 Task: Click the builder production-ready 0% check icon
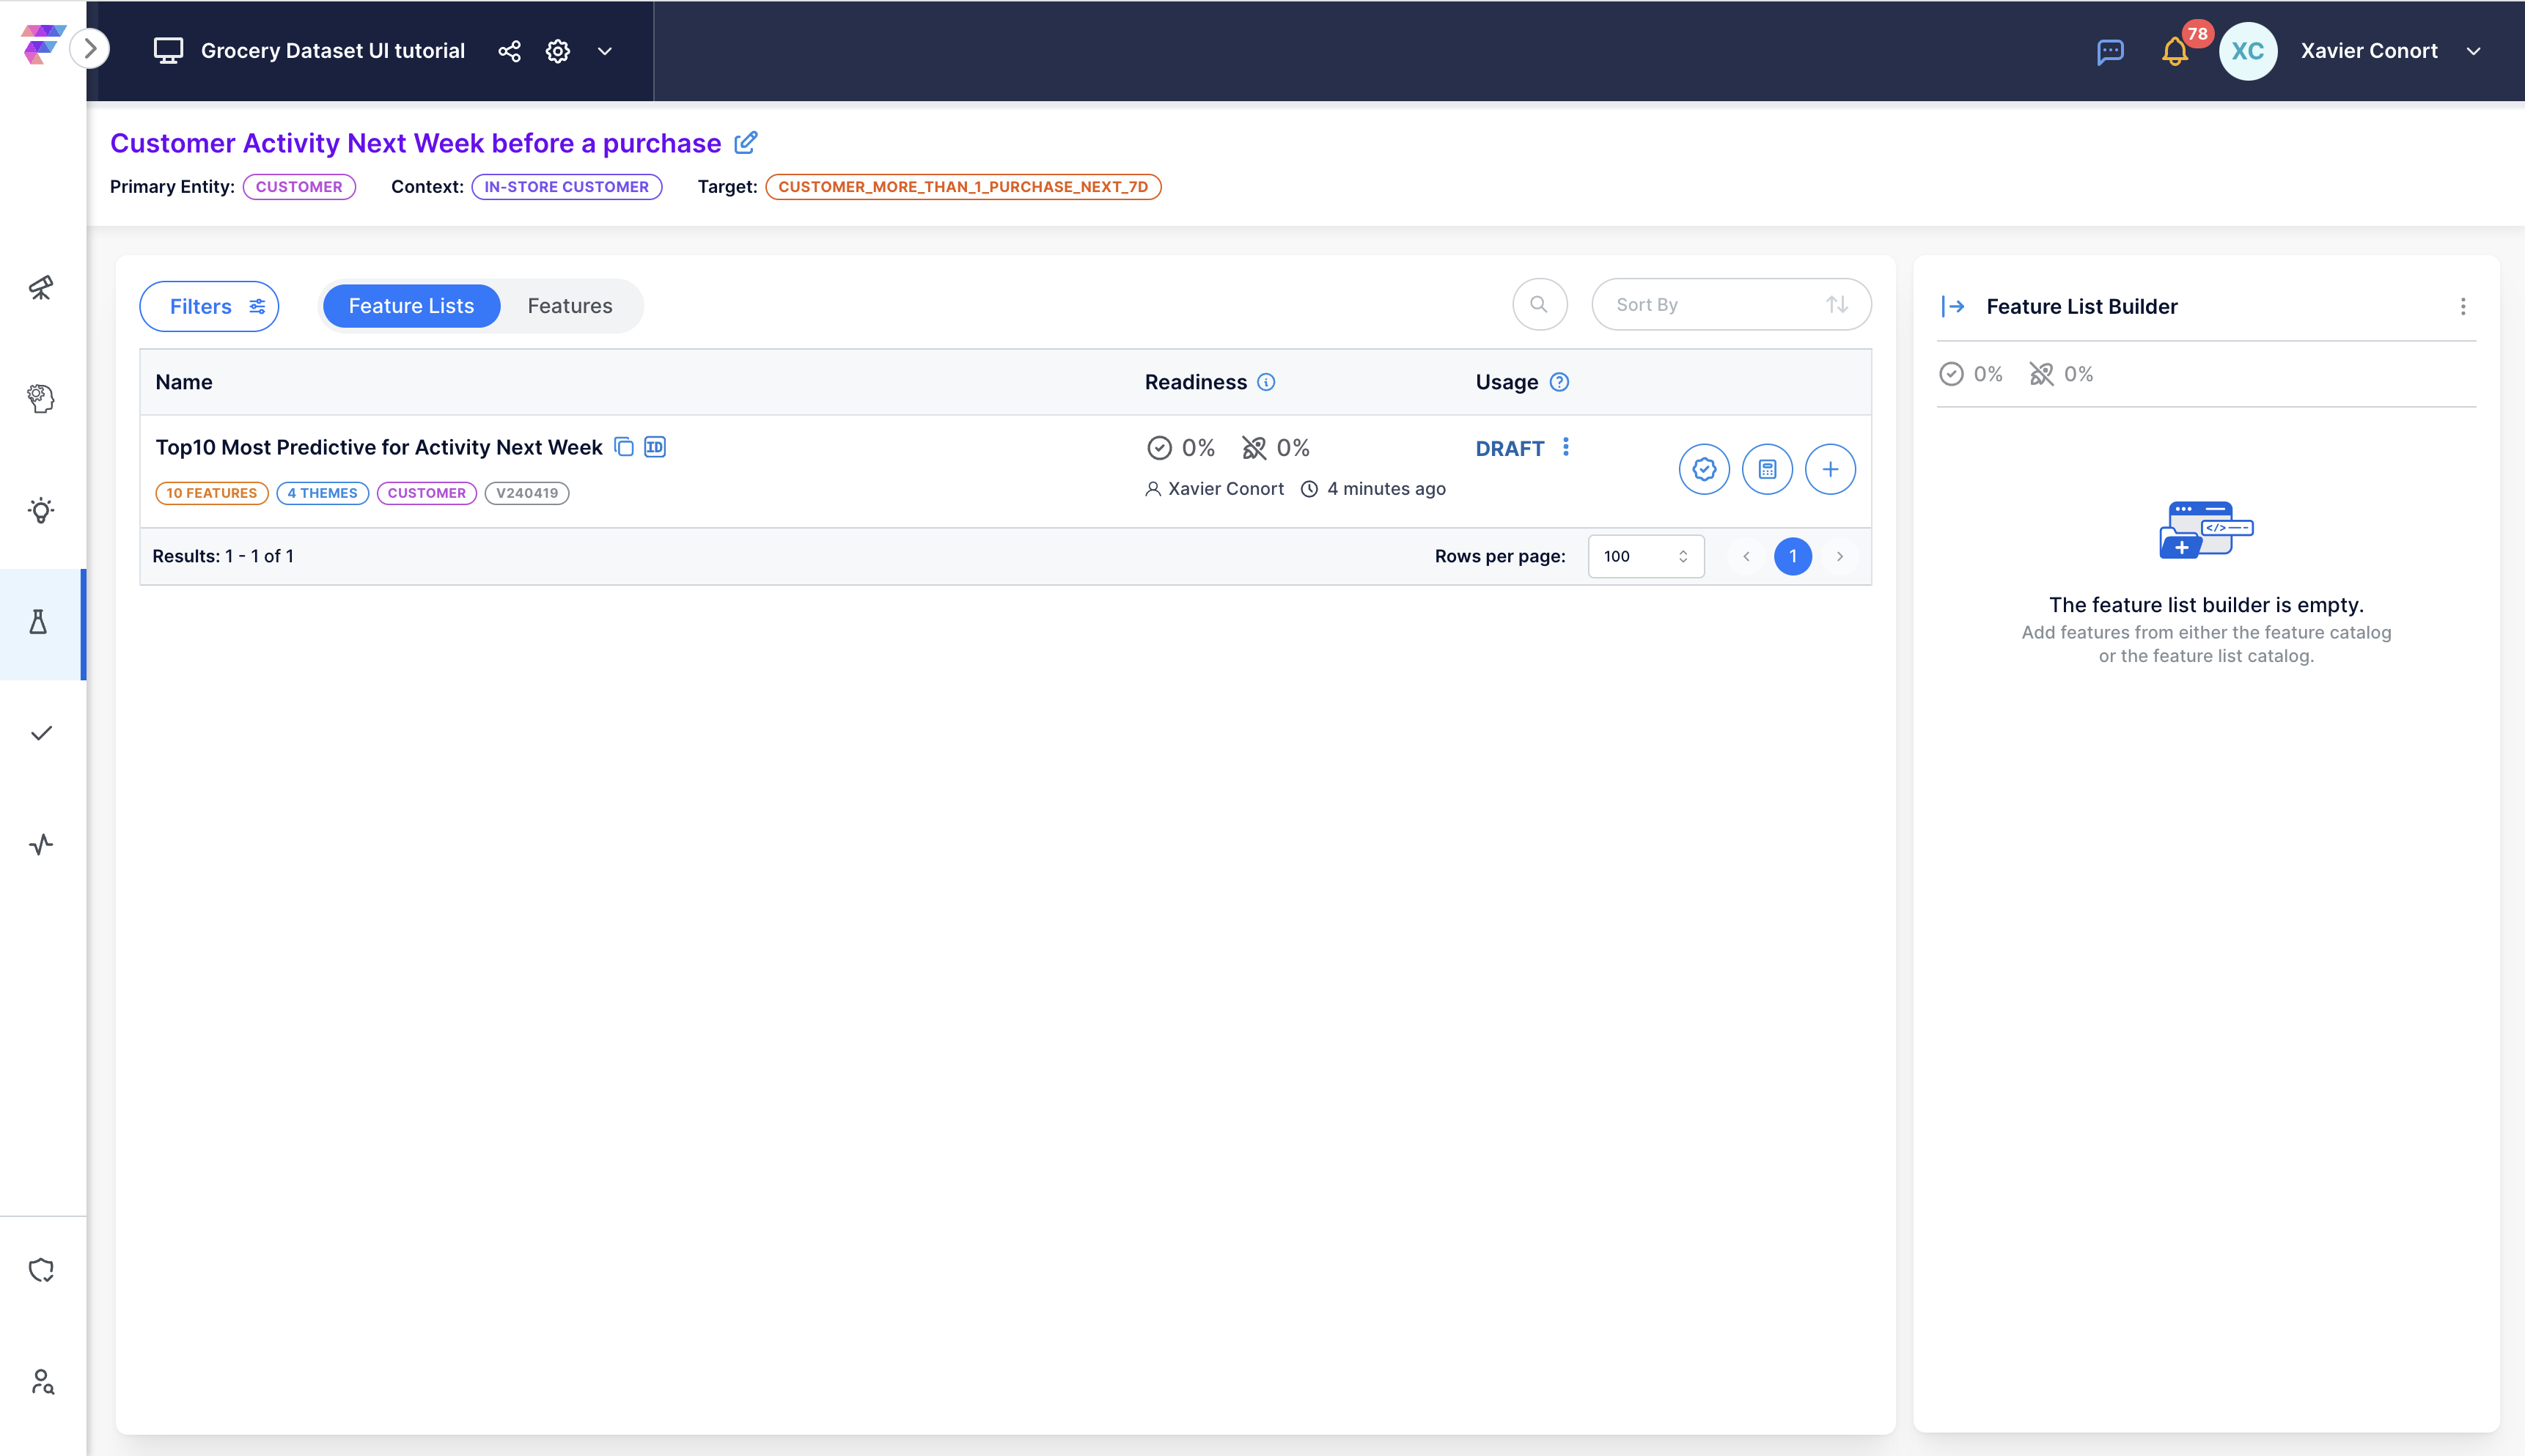[x=1951, y=374]
